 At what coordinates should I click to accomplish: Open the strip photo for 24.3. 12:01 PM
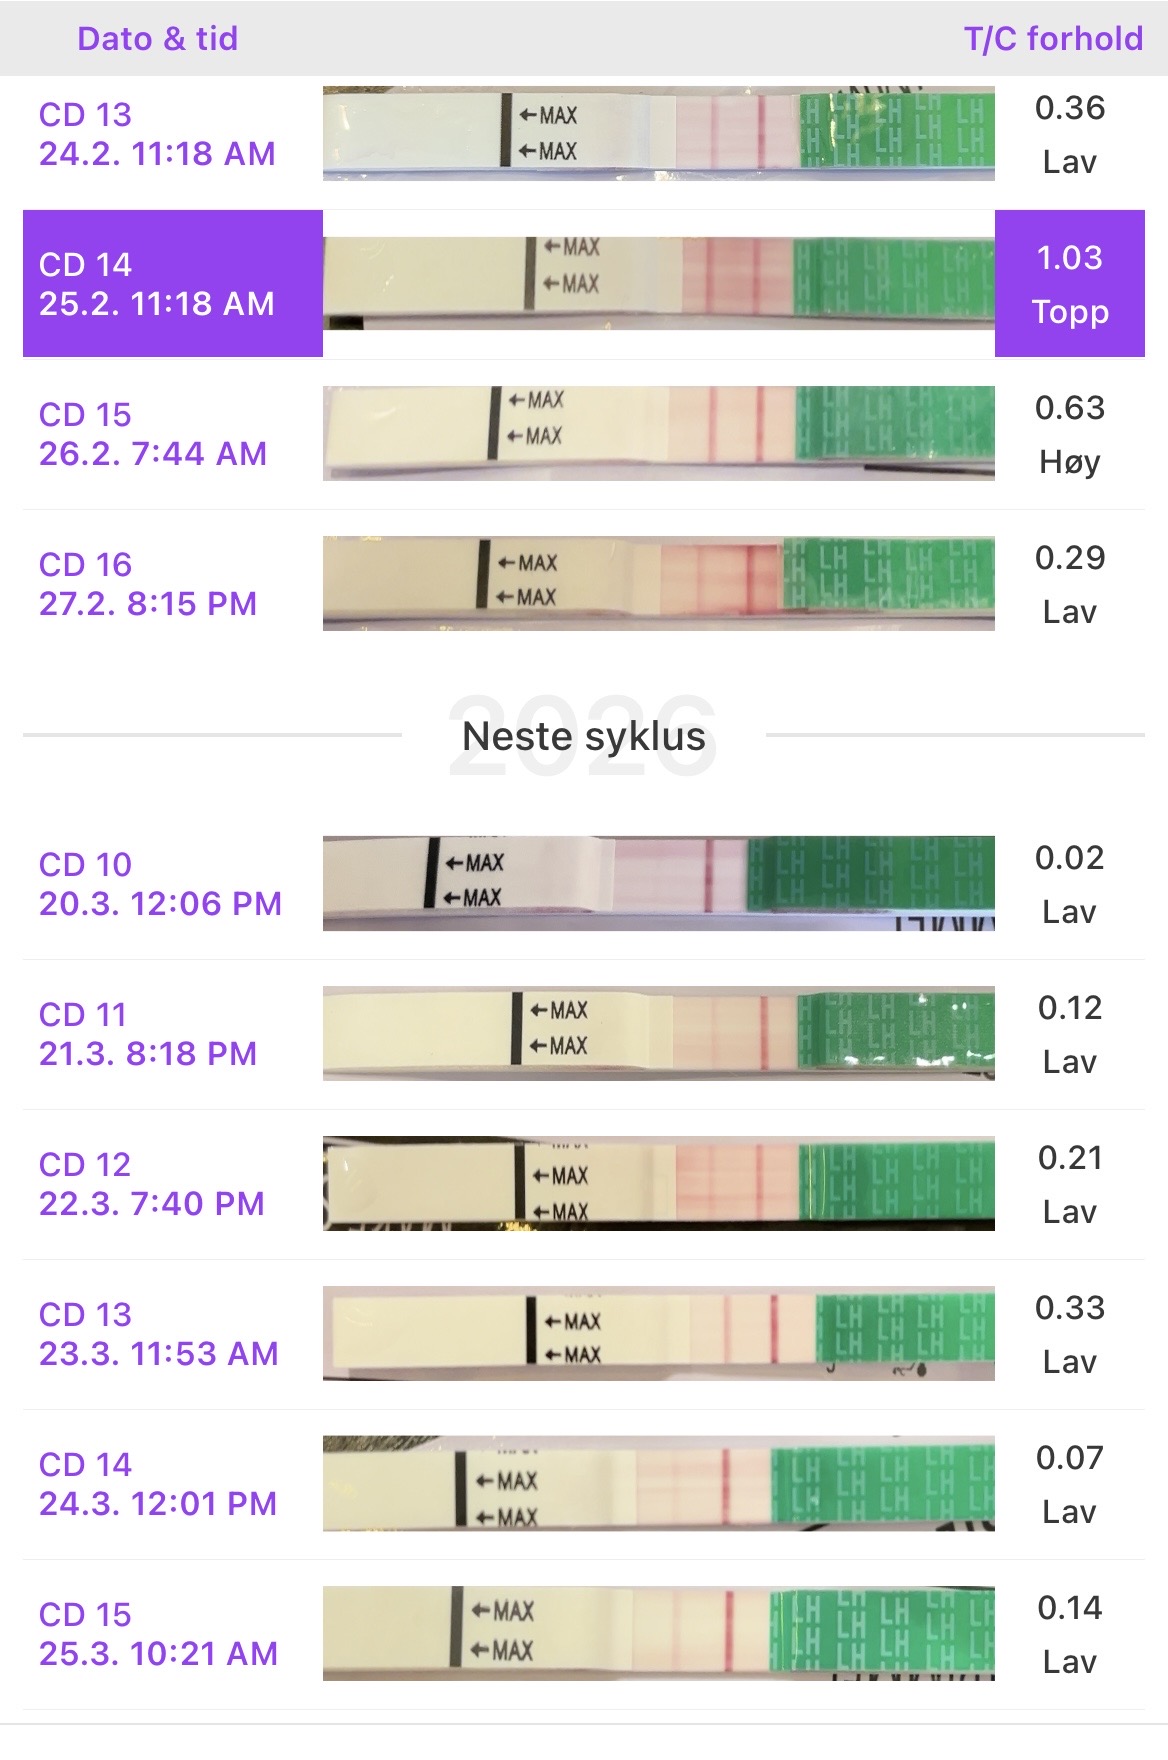(x=658, y=1483)
